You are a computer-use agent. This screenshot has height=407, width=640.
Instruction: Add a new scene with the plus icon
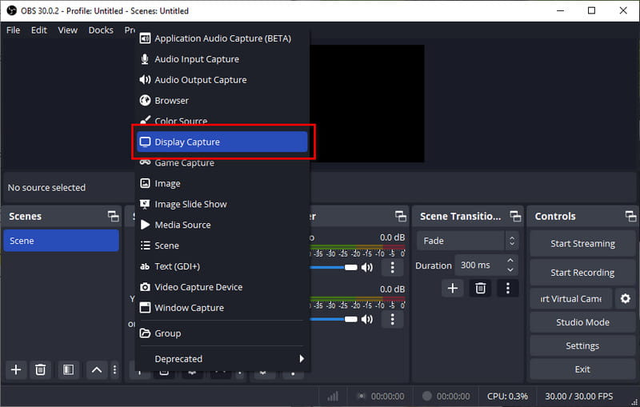tap(16, 370)
